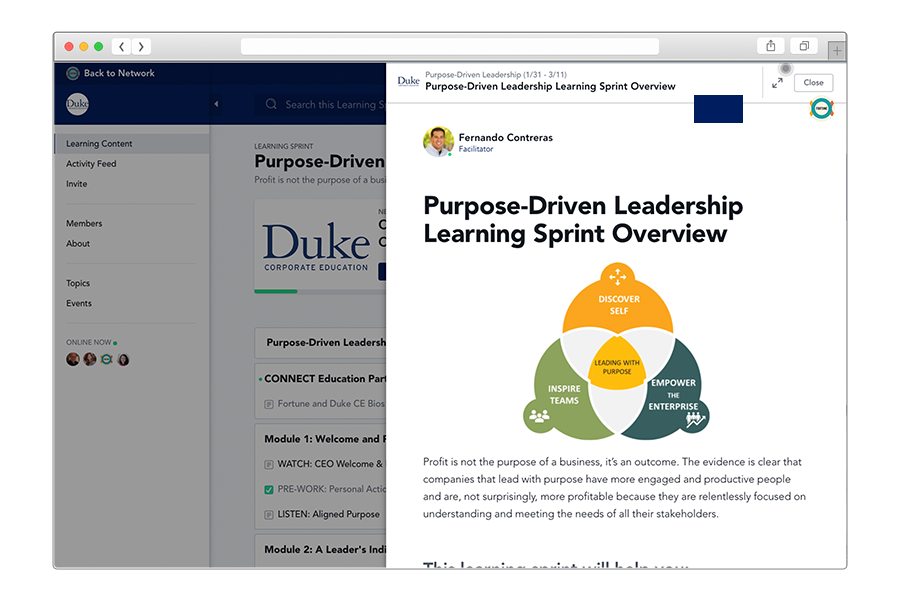Screen dimensions: 900x600
Task: Open About in sidebar
Action: point(78,243)
